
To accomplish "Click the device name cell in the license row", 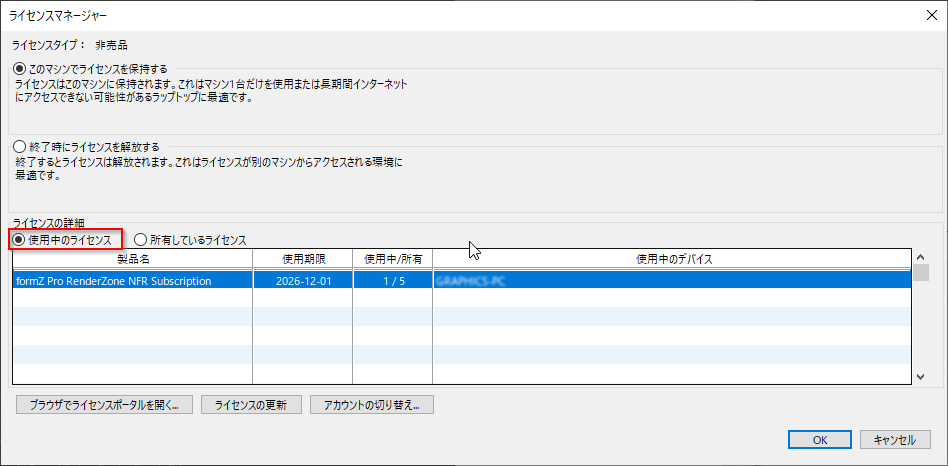I will click(672, 281).
